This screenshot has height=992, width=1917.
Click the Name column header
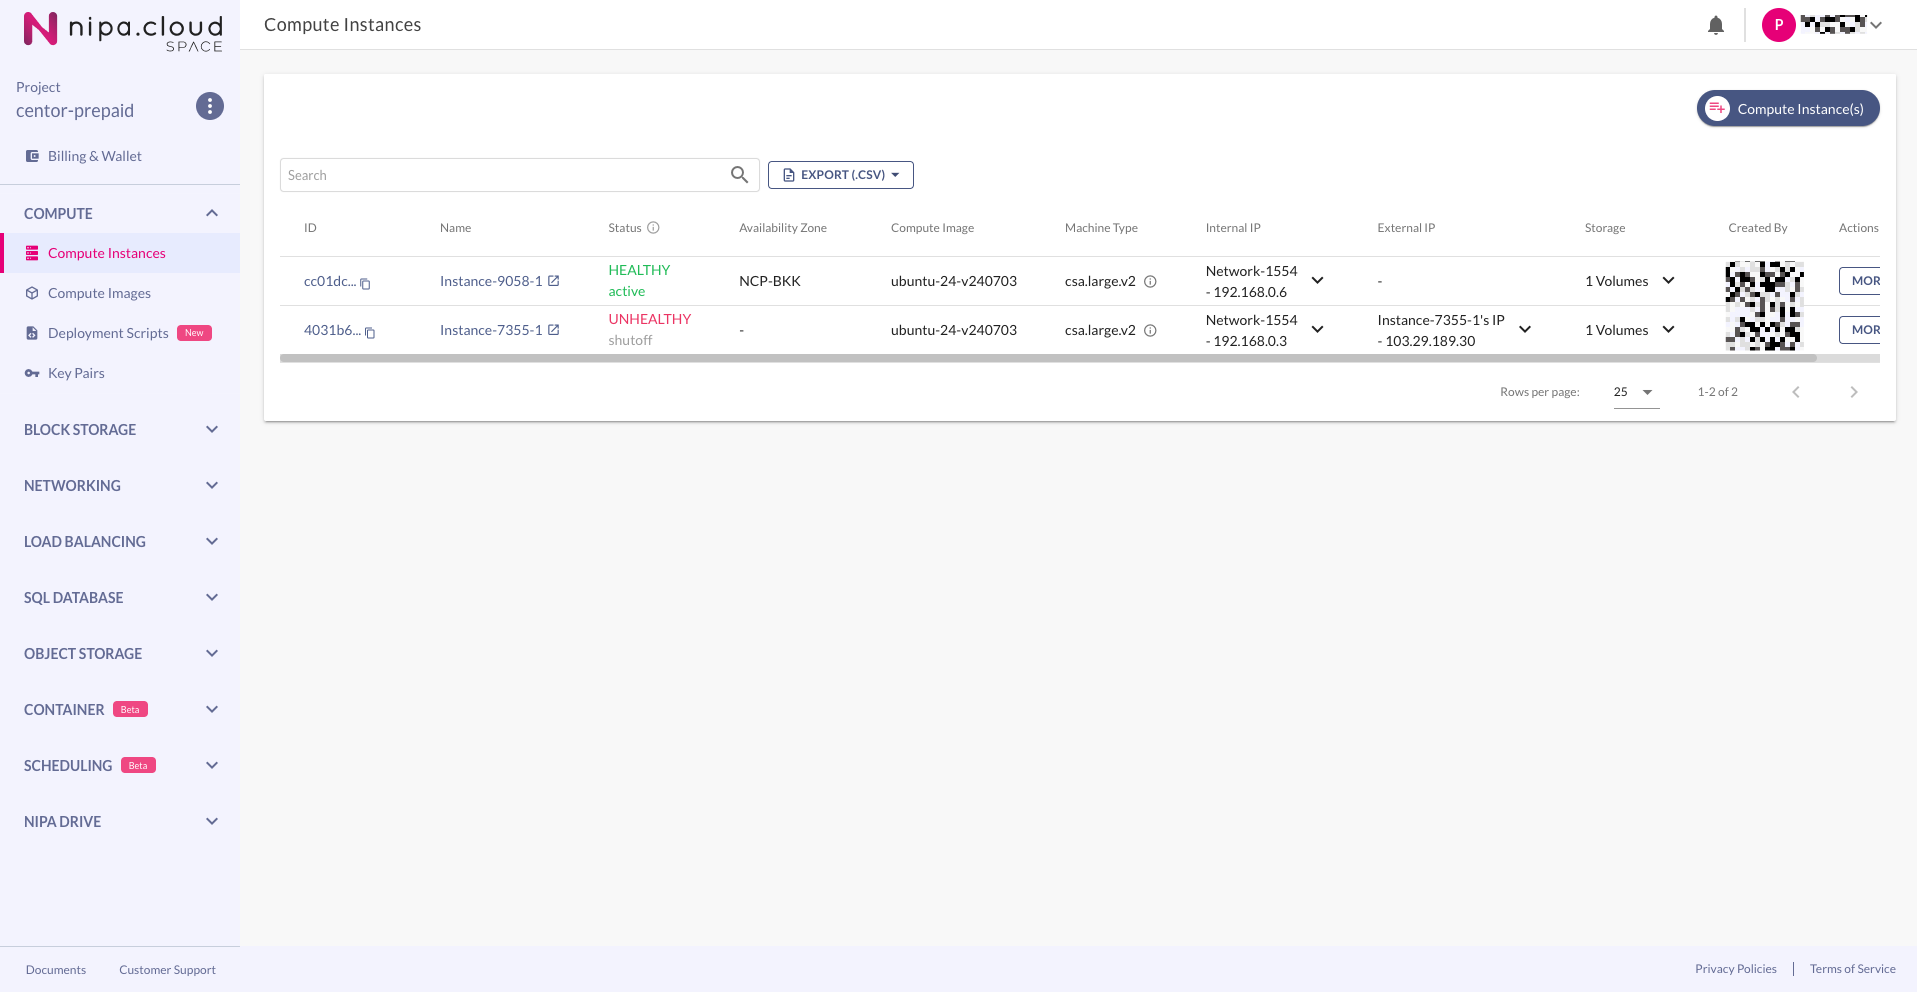click(x=455, y=228)
